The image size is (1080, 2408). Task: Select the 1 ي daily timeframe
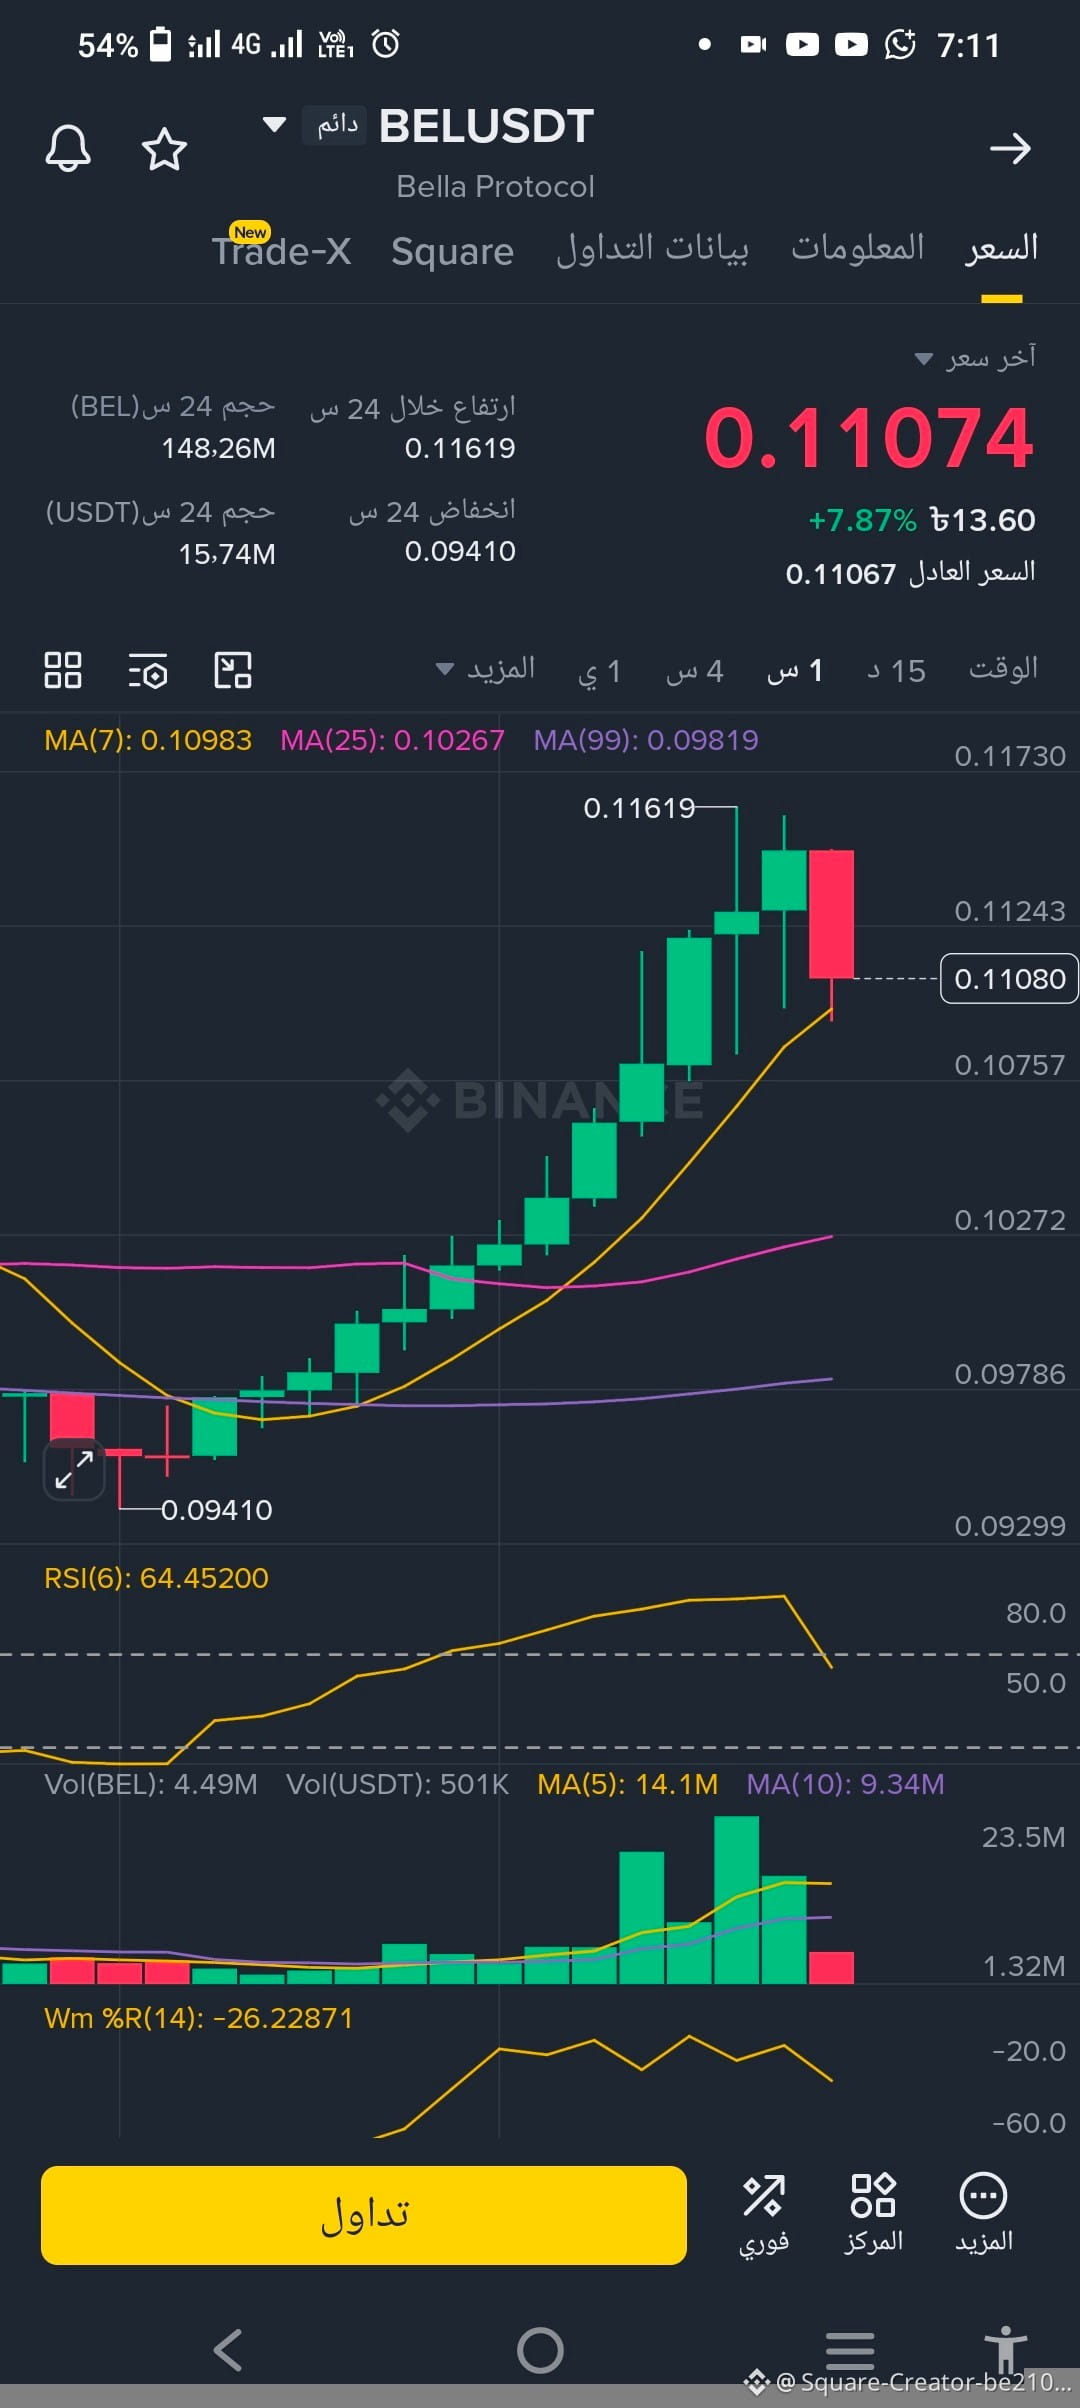pos(600,671)
